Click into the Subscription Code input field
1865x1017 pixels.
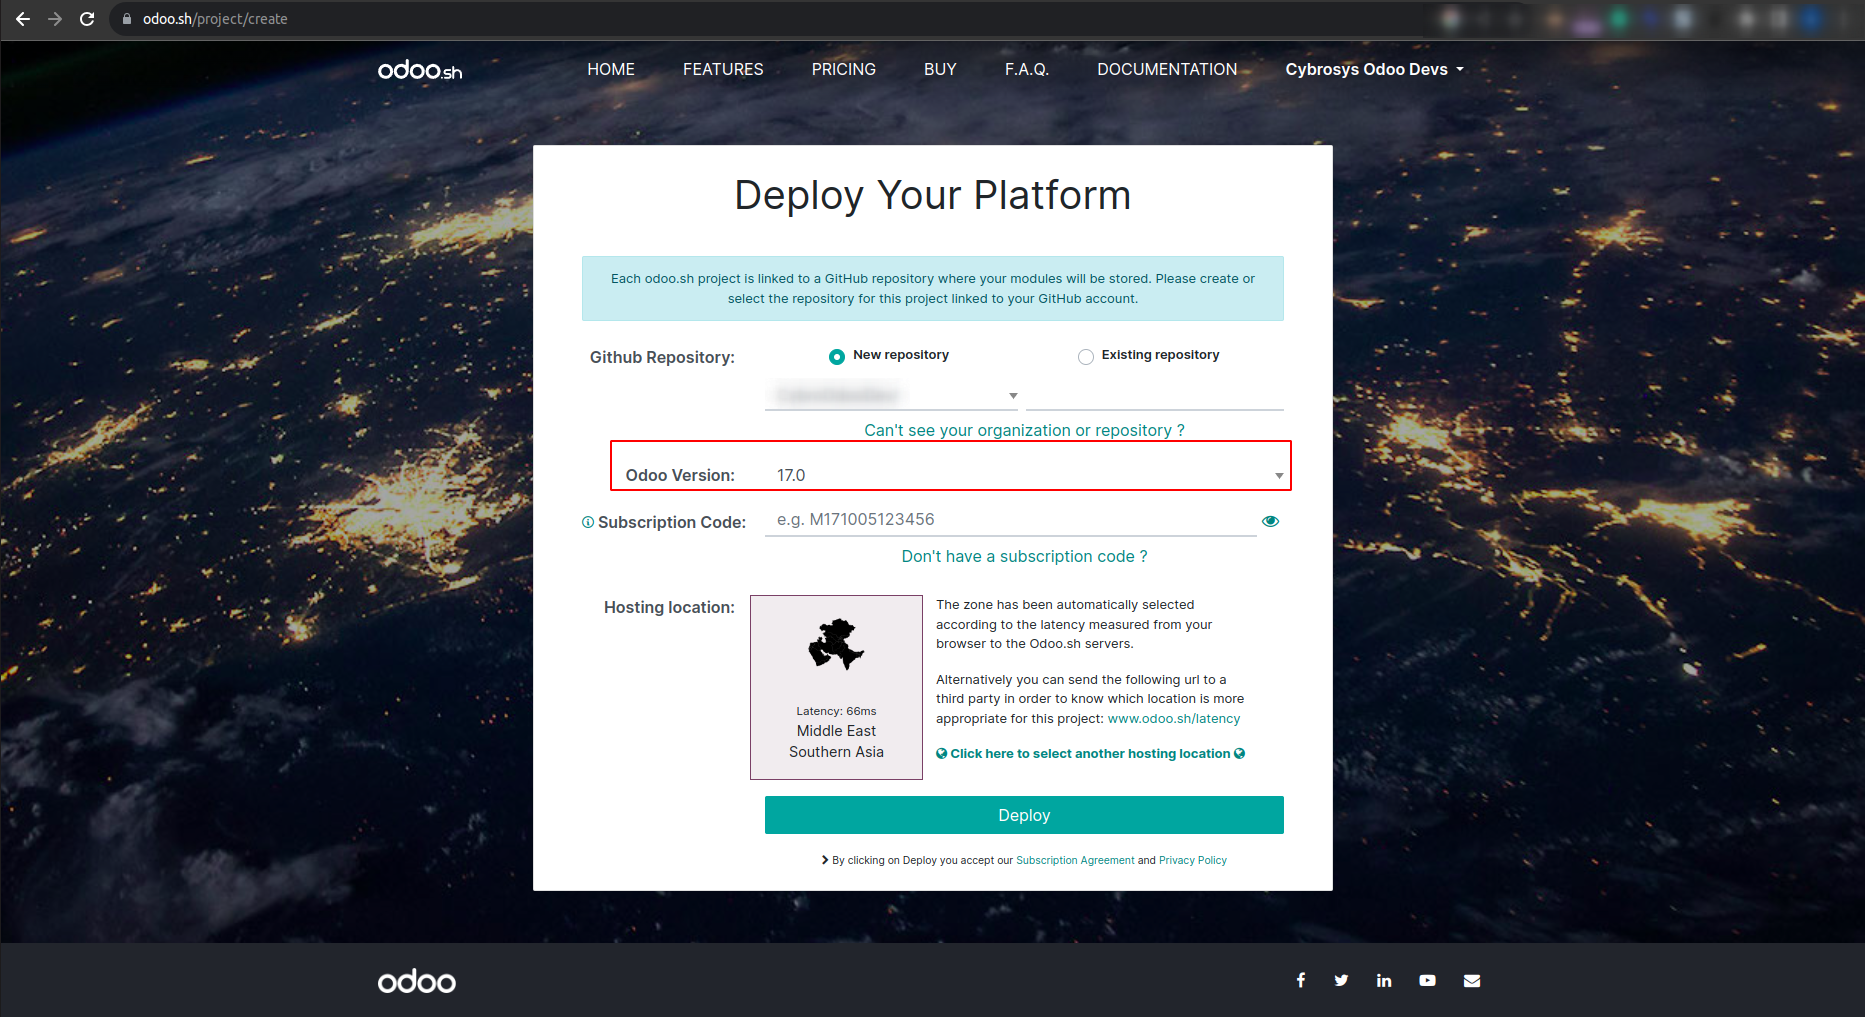[x=1010, y=520]
